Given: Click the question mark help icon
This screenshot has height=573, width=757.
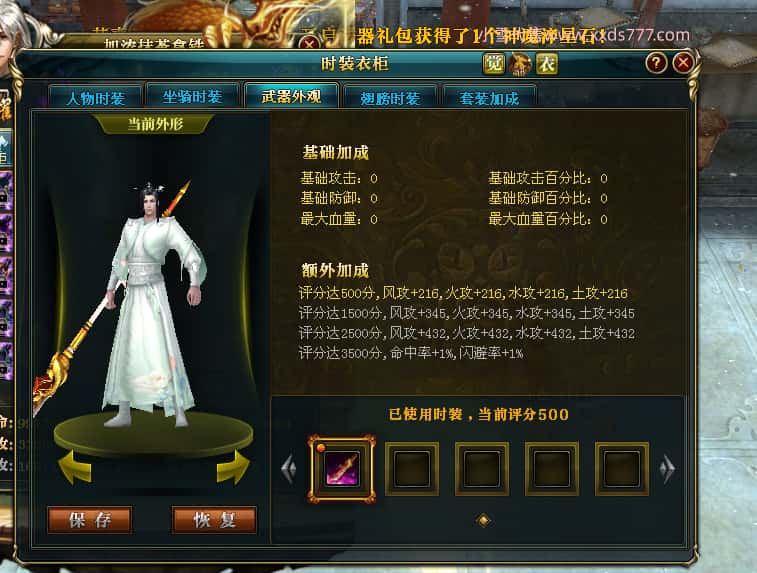Looking at the screenshot, I should coord(656,63).
